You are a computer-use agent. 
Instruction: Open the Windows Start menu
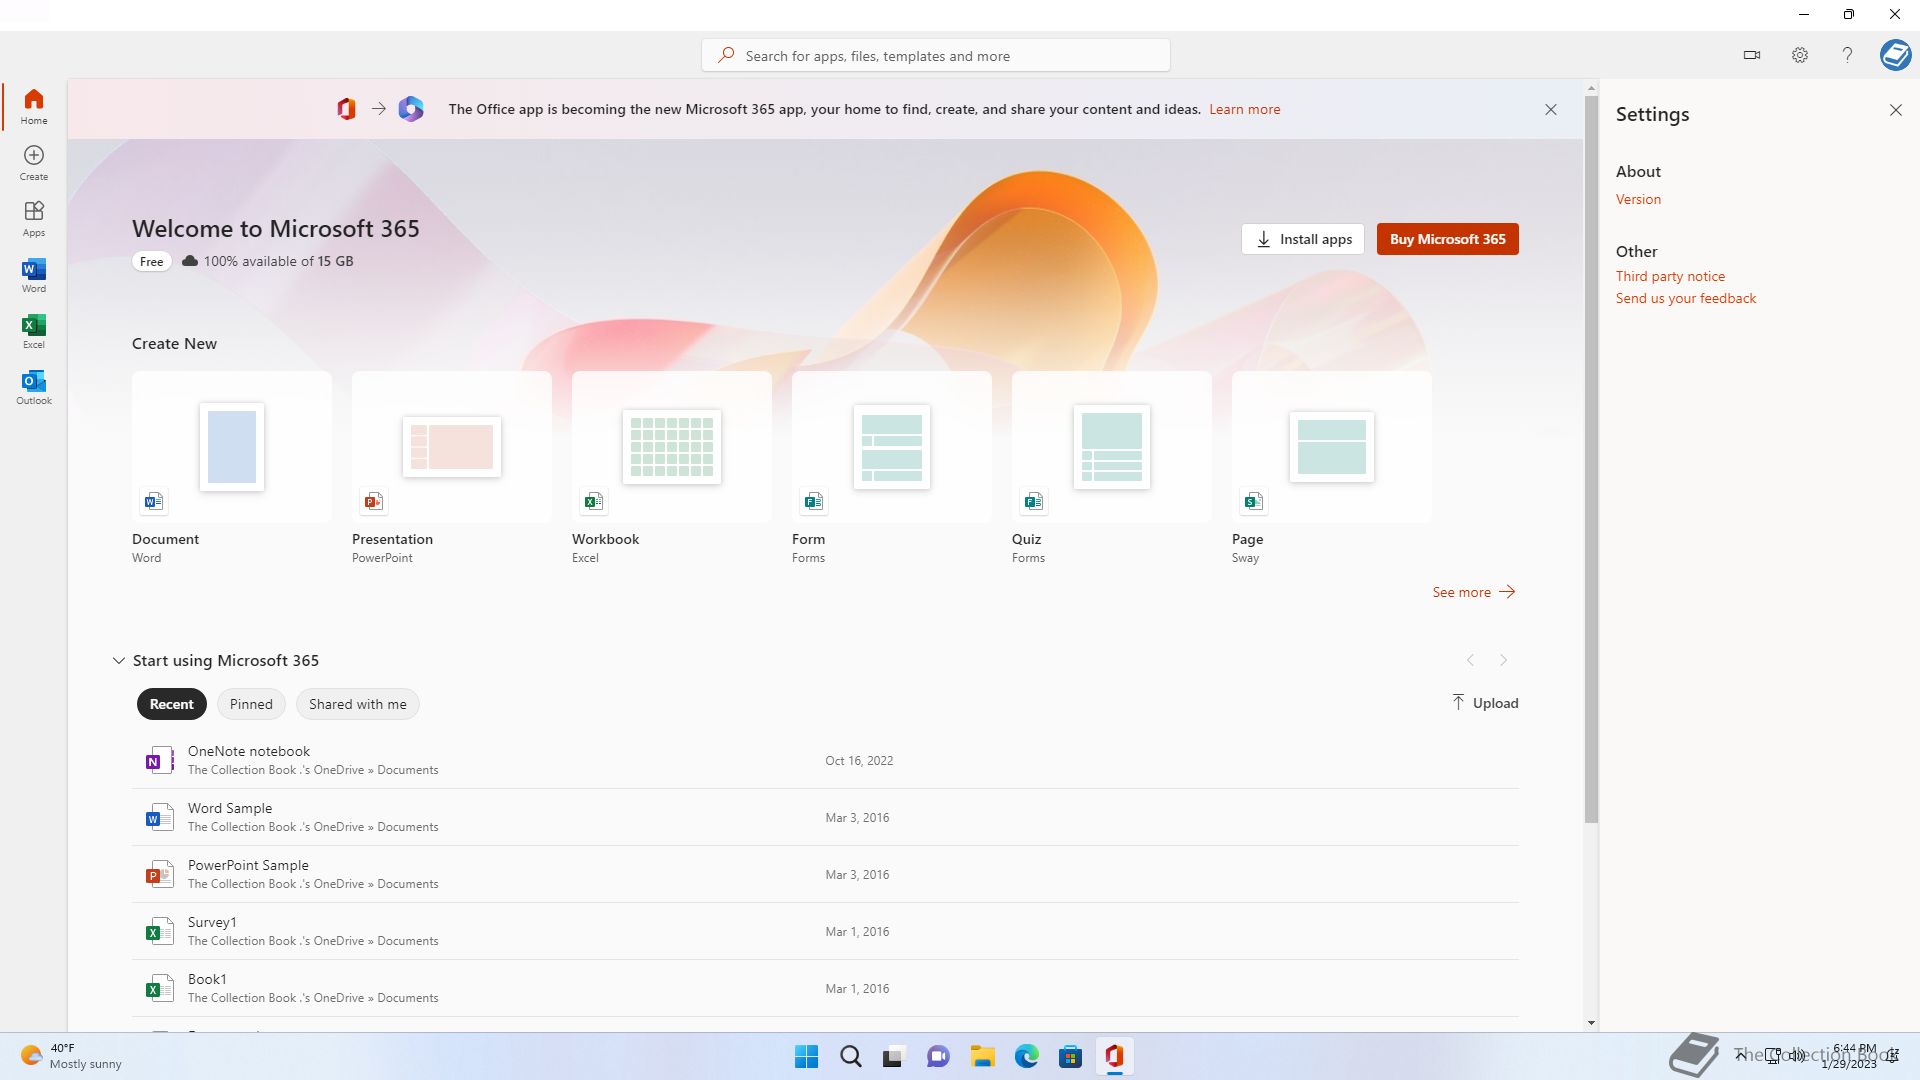point(806,1056)
